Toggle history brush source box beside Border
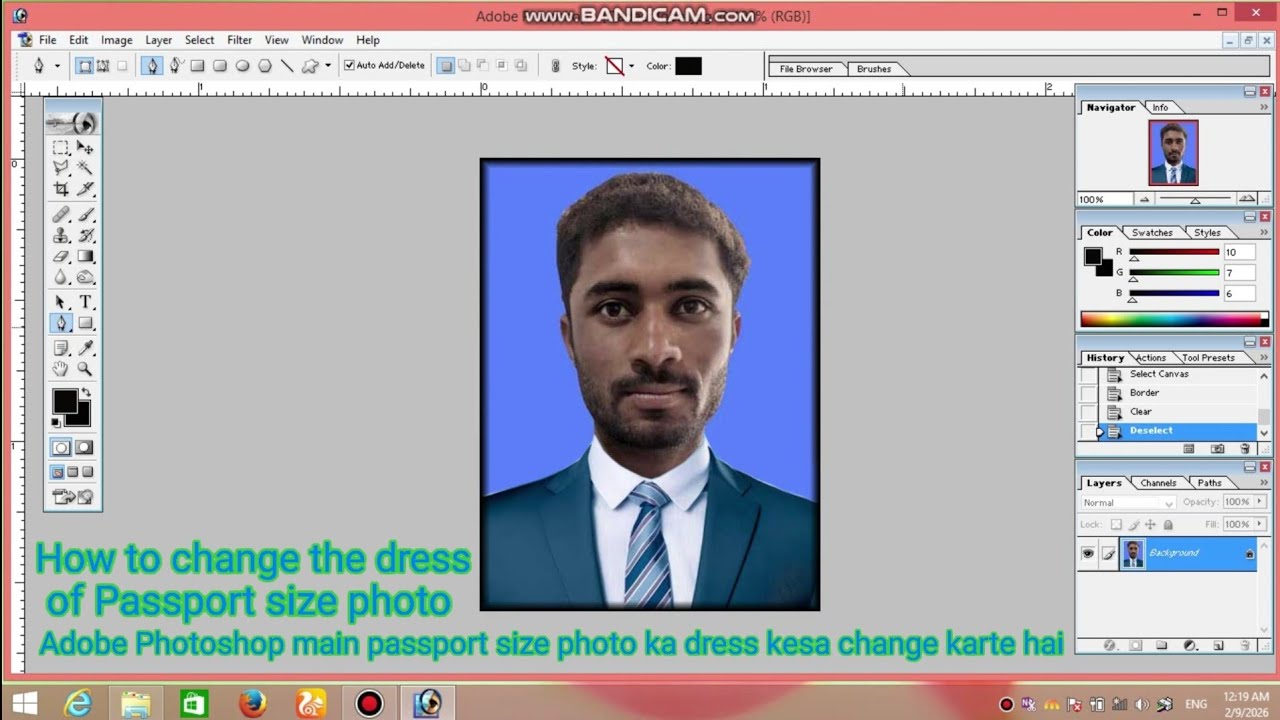This screenshot has height=720, width=1280. click(x=1087, y=393)
